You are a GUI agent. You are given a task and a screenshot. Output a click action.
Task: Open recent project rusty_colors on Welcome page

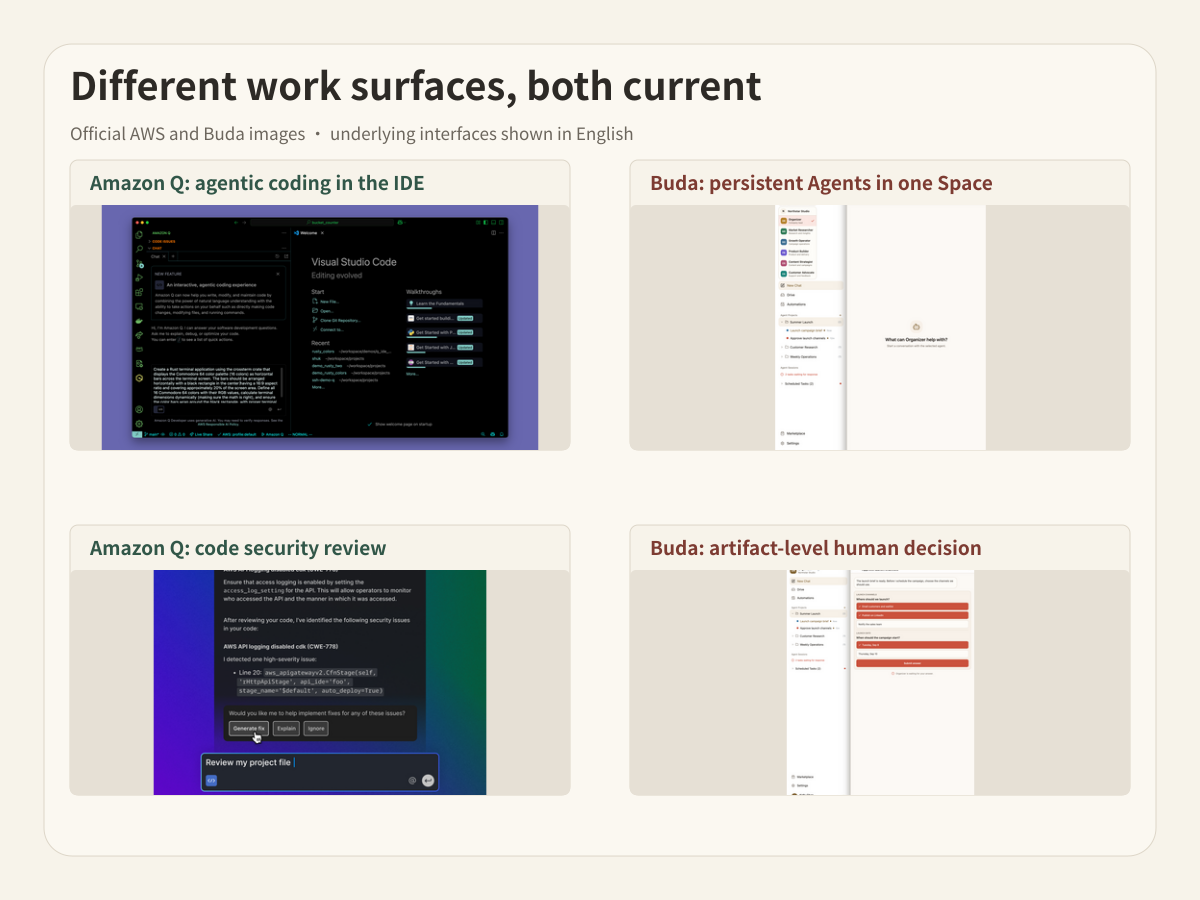(323, 352)
